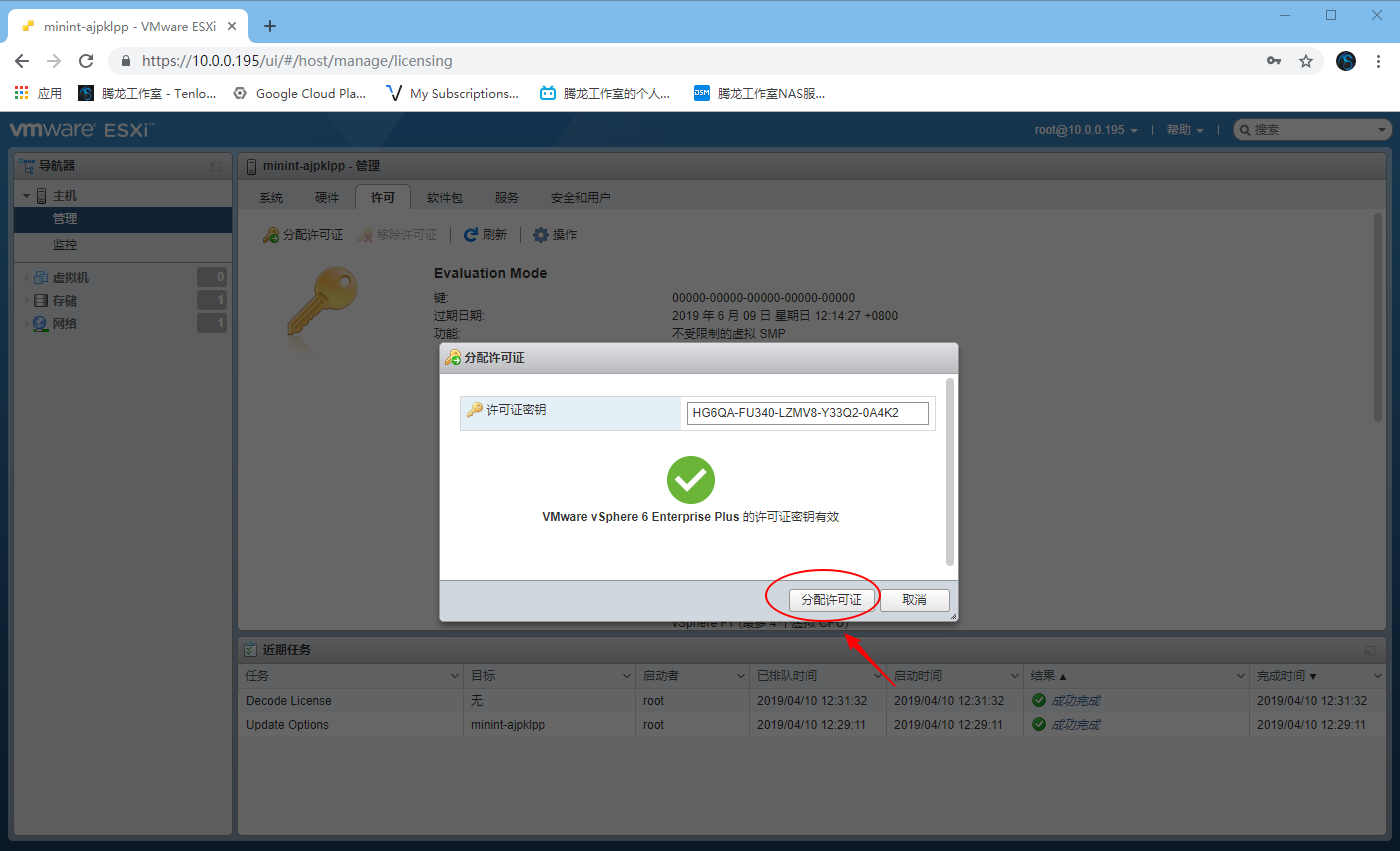This screenshot has height=851, width=1400.
Task: Switch to the System (系统) tab
Action: click(271, 198)
